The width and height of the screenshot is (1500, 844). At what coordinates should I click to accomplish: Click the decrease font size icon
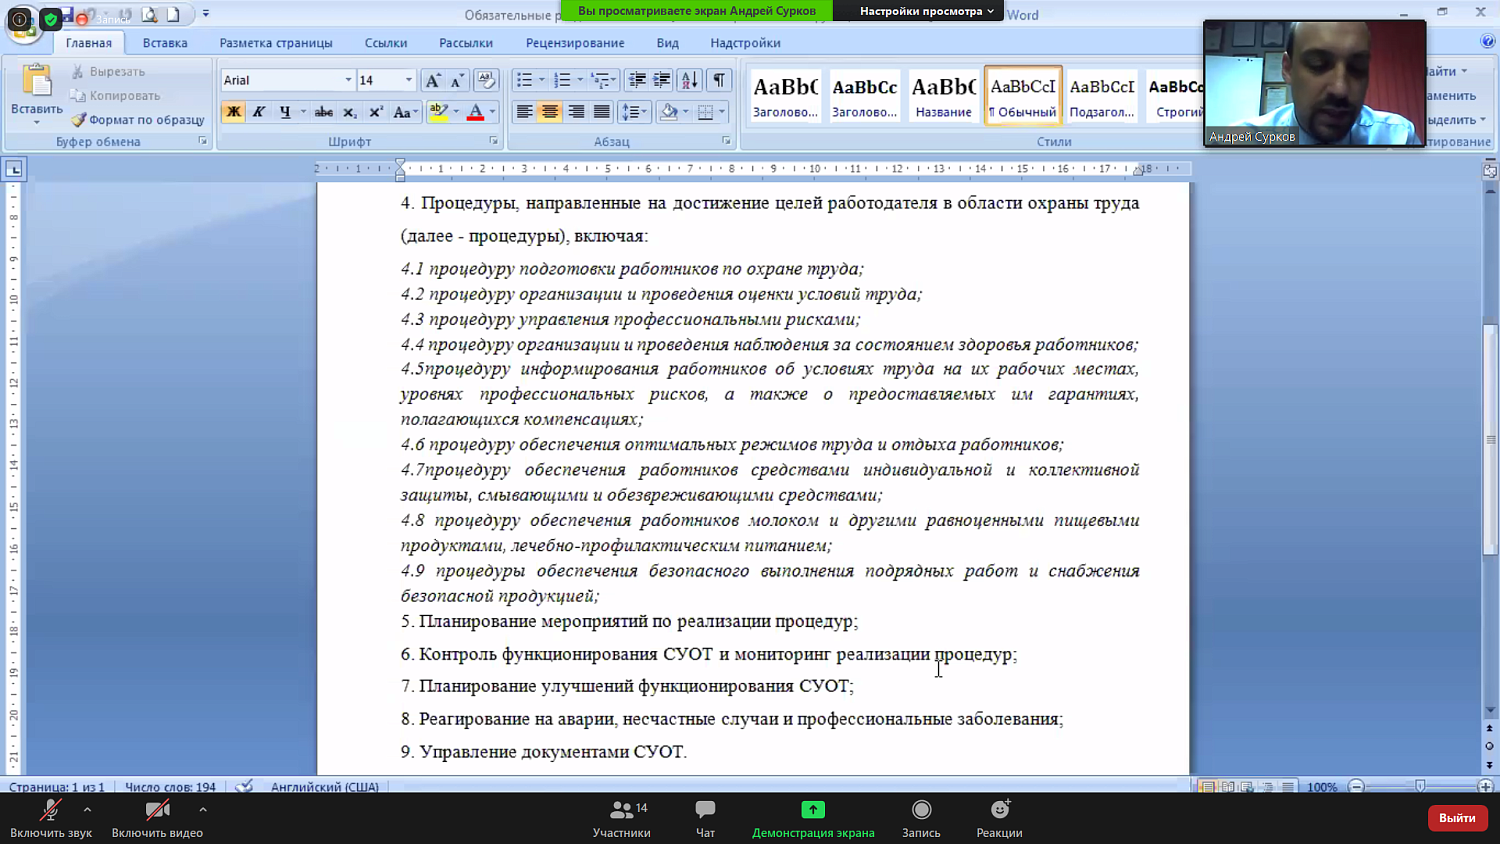[457, 80]
